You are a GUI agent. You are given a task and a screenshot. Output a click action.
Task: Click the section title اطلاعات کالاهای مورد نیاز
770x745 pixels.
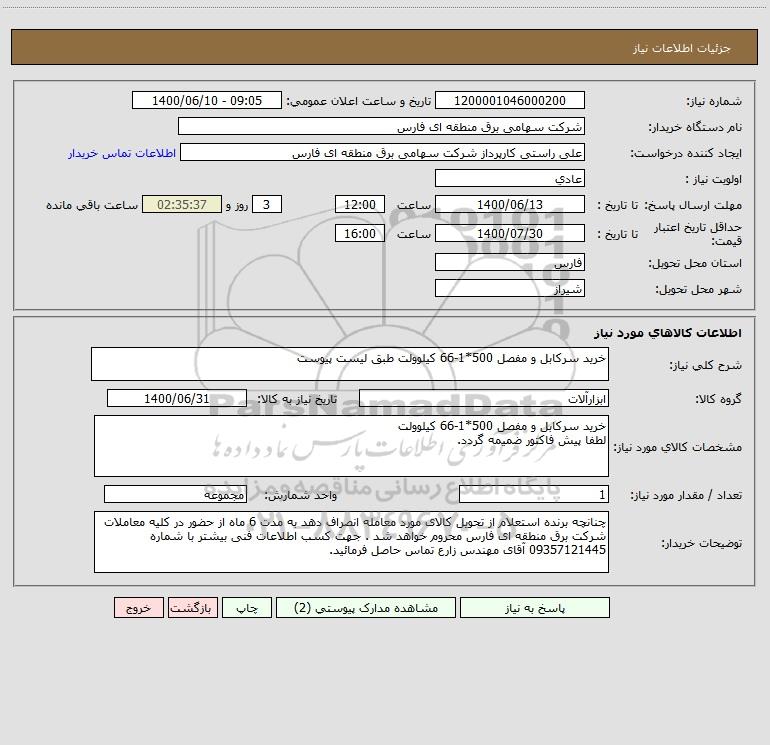tap(667, 333)
